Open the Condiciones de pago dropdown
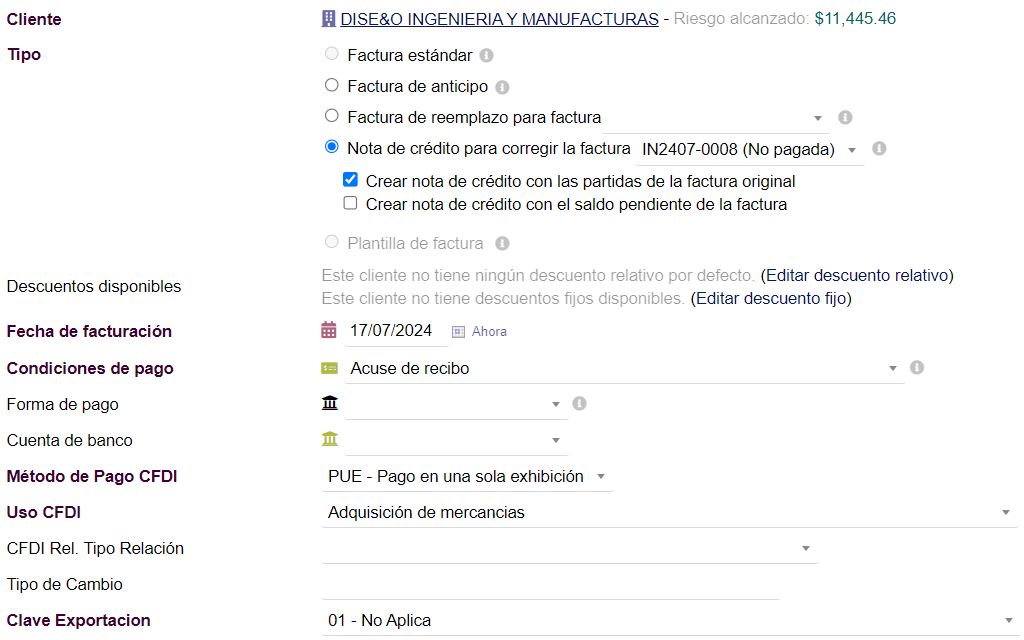 pos(623,368)
